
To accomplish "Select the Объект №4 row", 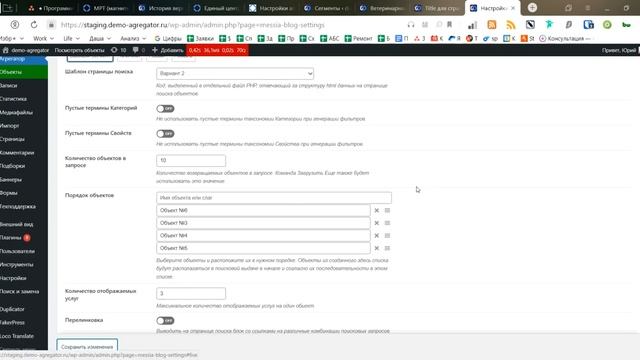I will 263,236.
